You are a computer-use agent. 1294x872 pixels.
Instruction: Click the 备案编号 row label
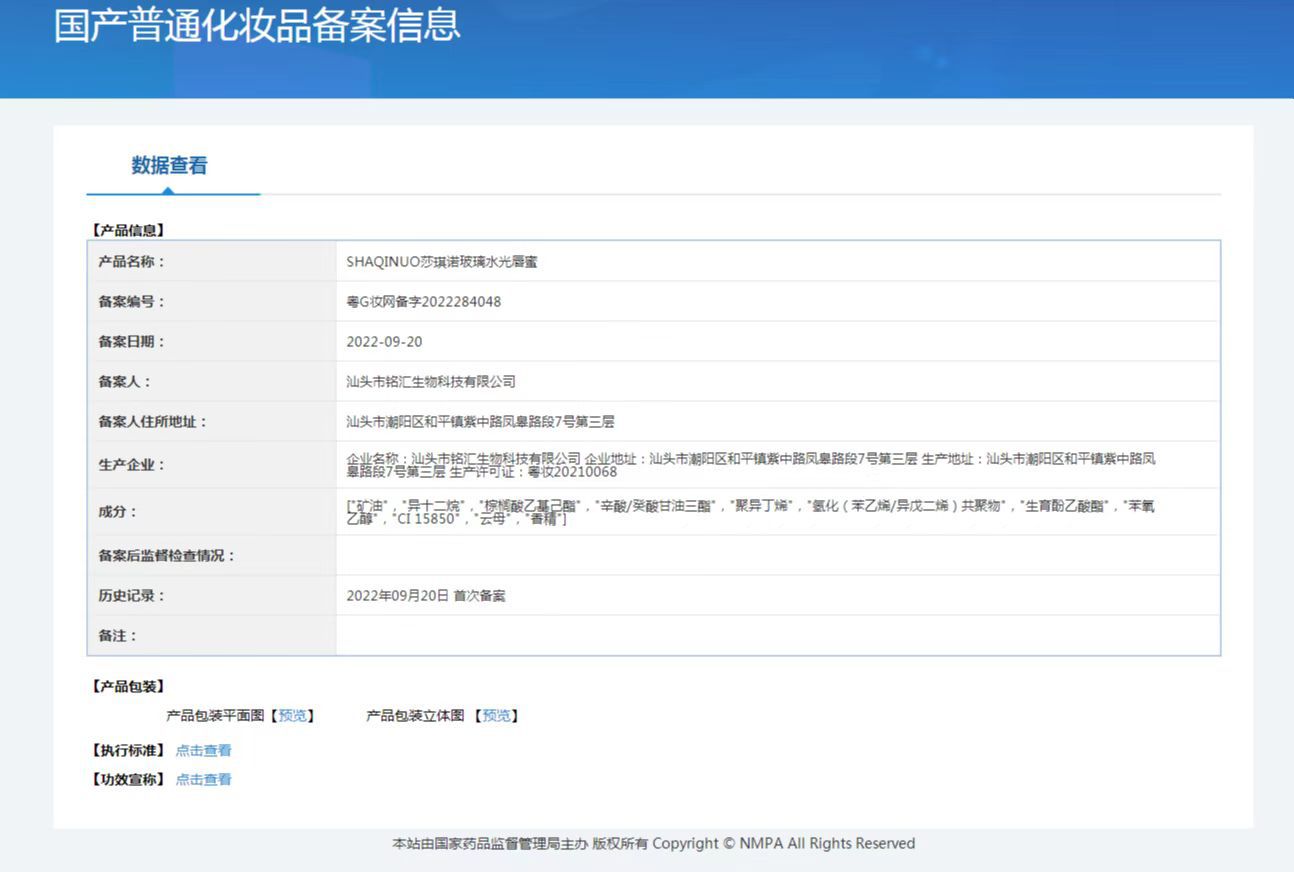pyautogui.click(x=131, y=302)
